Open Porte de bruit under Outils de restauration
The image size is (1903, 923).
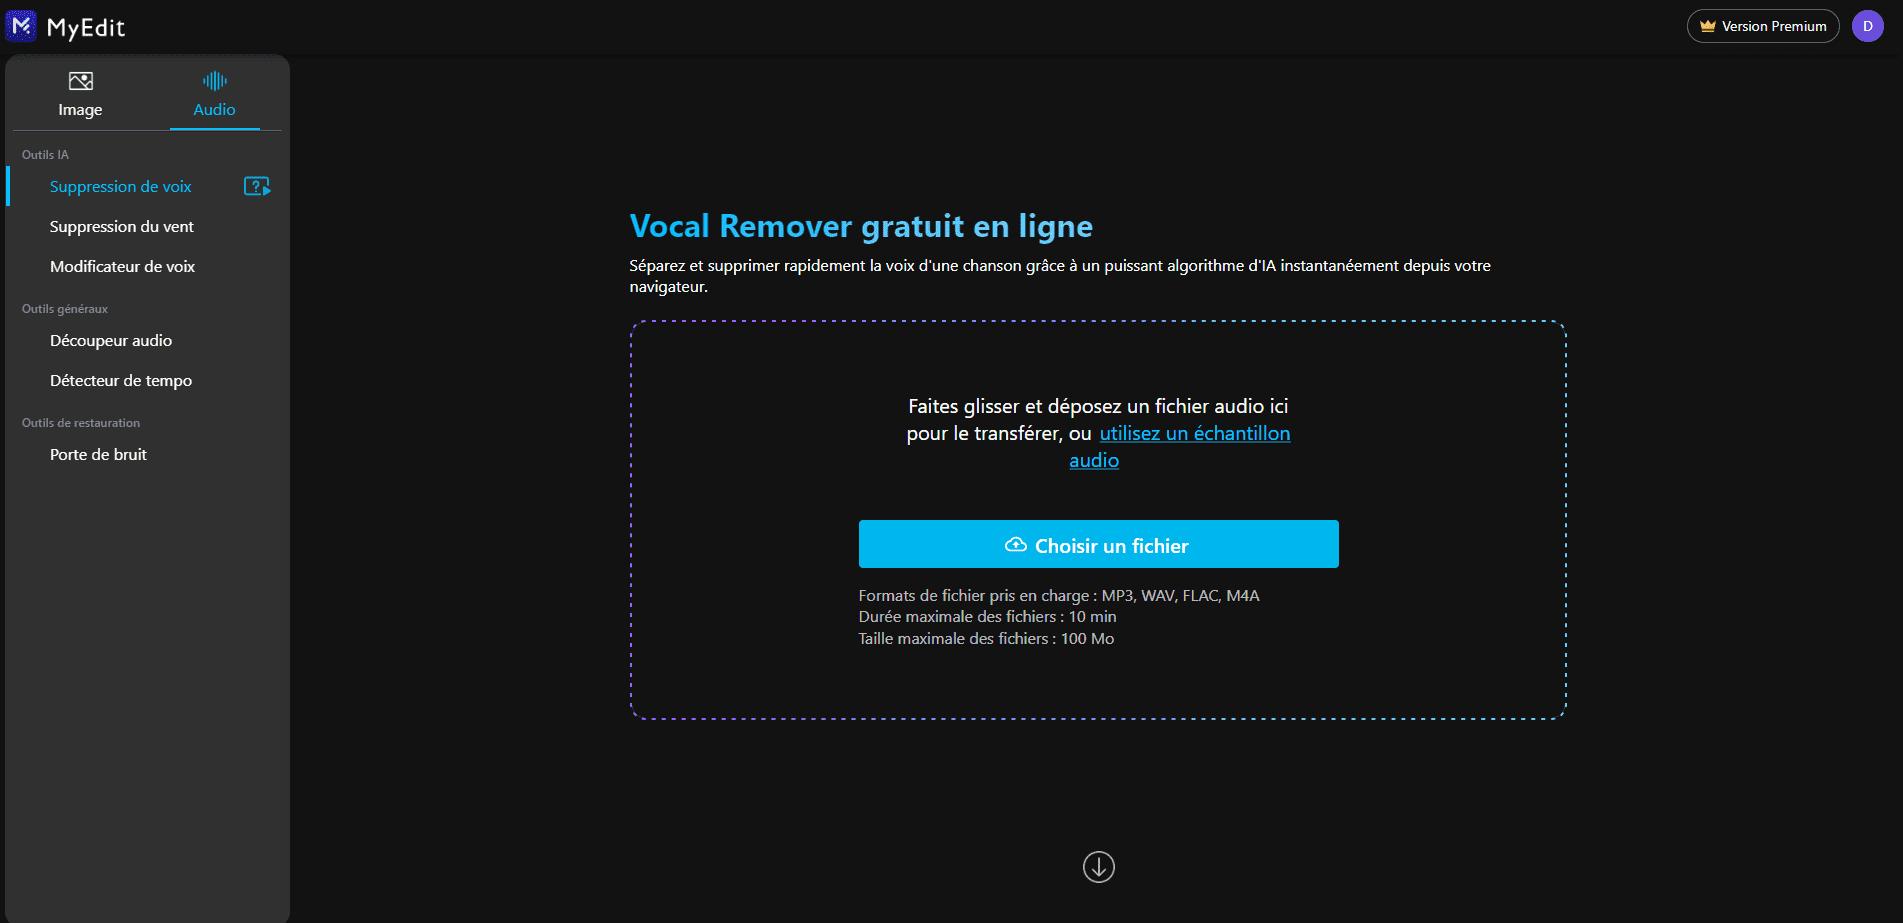click(98, 454)
